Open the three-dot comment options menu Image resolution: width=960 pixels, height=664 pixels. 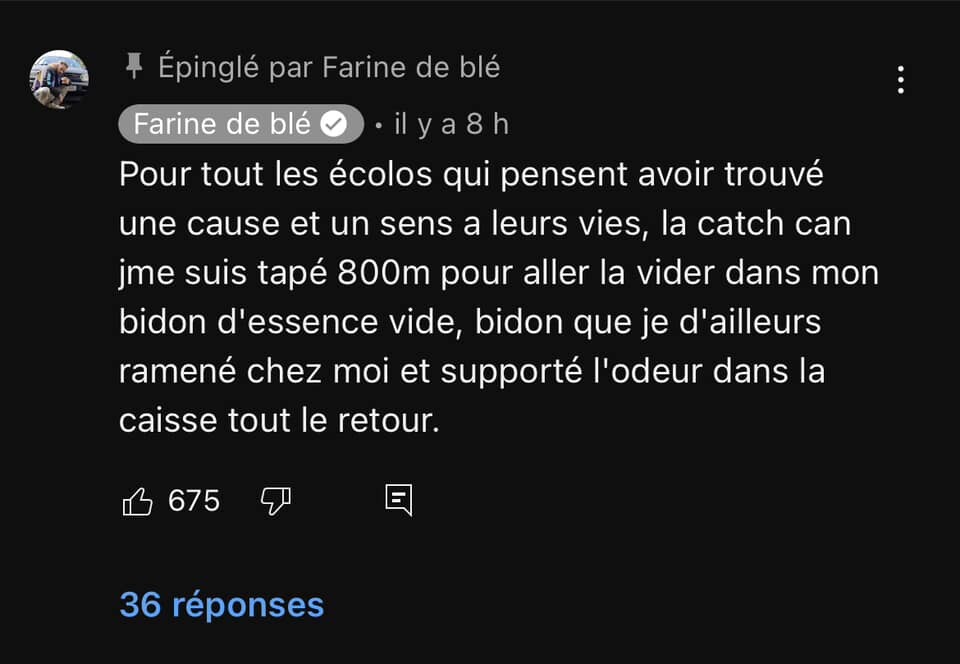(901, 80)
